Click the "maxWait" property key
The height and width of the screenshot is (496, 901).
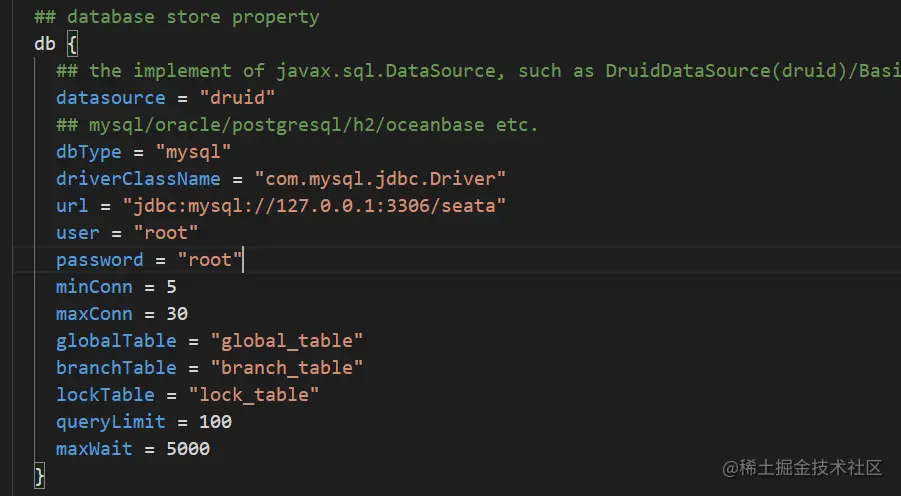point(94,449)
